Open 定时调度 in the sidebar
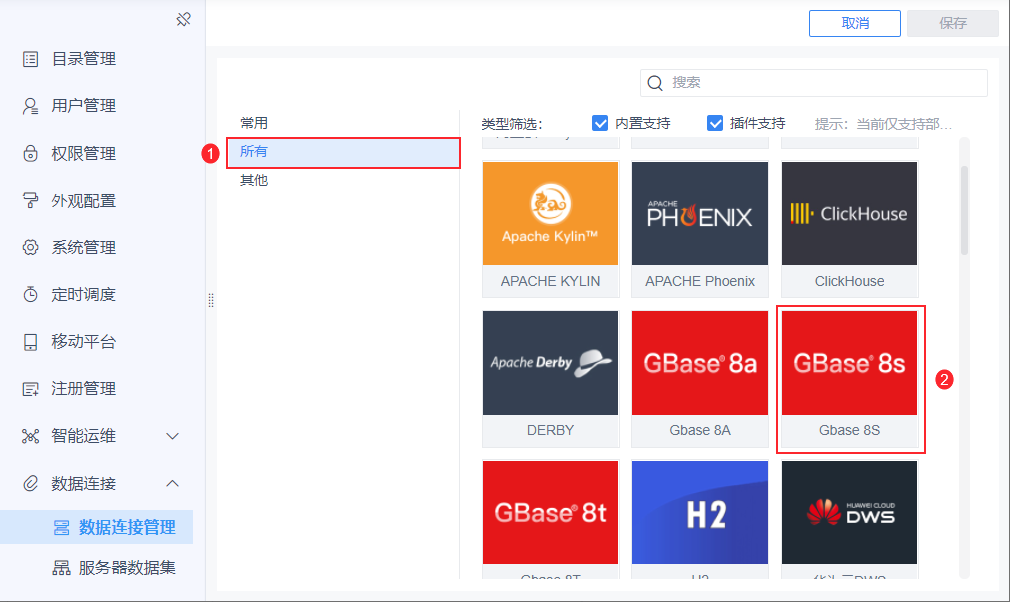Image resolution: width=1010 pixels, height=602 pixels. click(84, 294)
